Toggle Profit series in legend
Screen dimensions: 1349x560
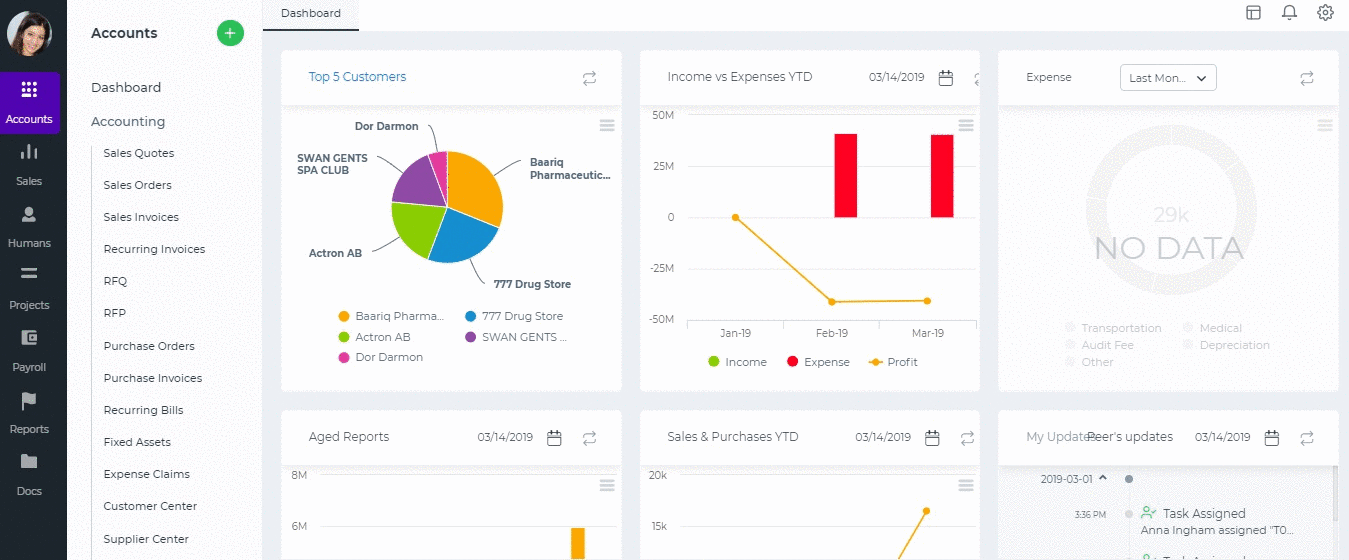893,362
